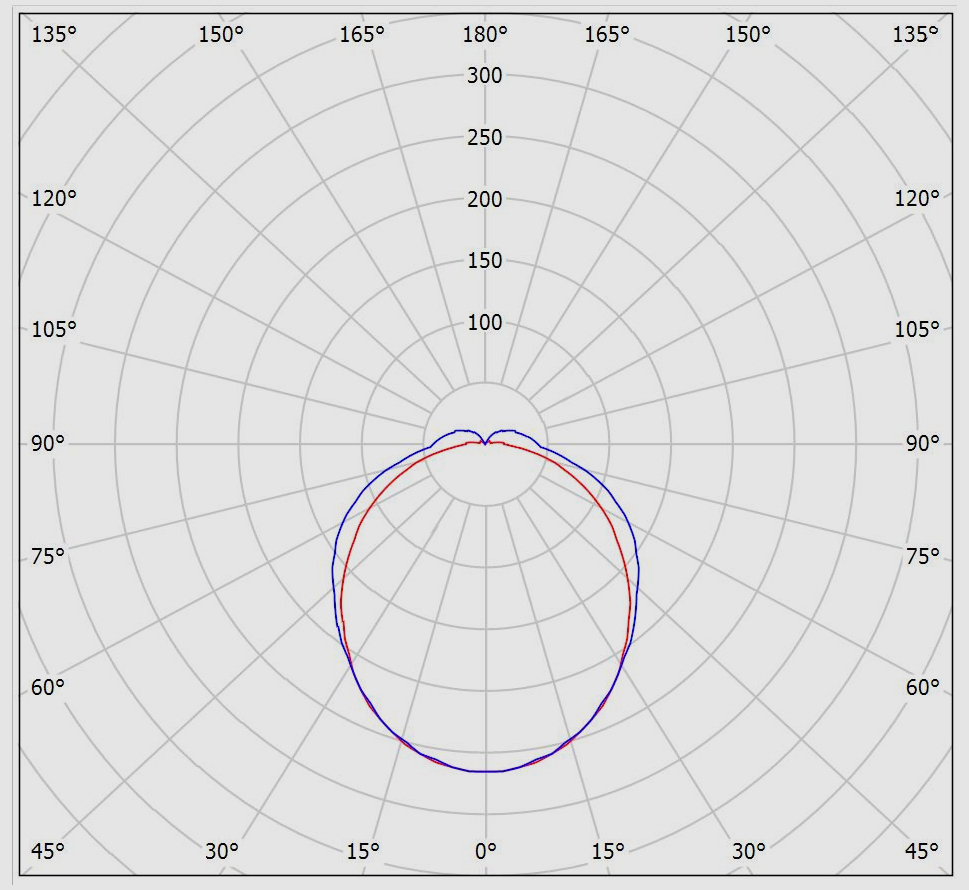Click the left-side 75° angle label
Image resolution: width=969 pixels, height=890 pixels.
tap(48, 556)
